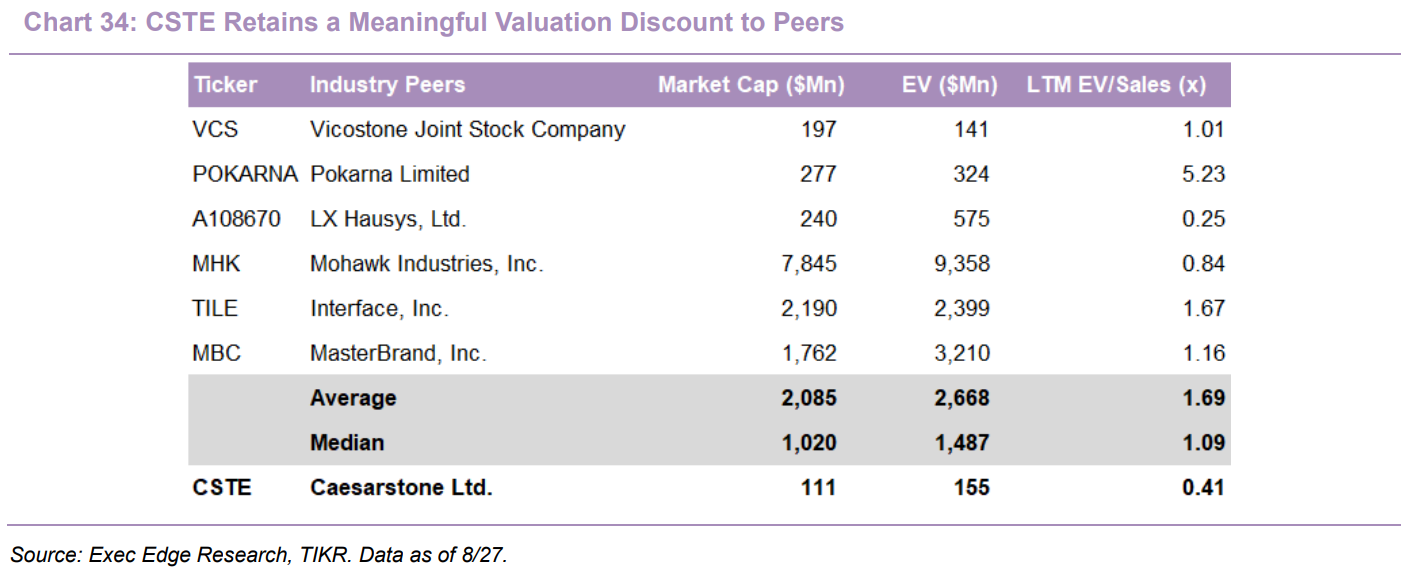Select the Median row label

(347, 442)
